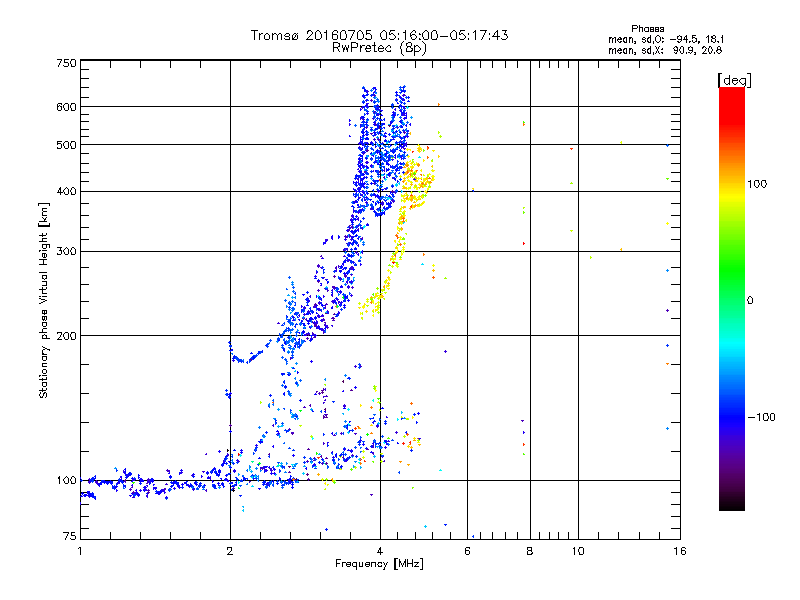Click the x-axis tick label "2"
The width and height of the screenshot is (800, 600).
pyautogui.click(x=230, y=551)
